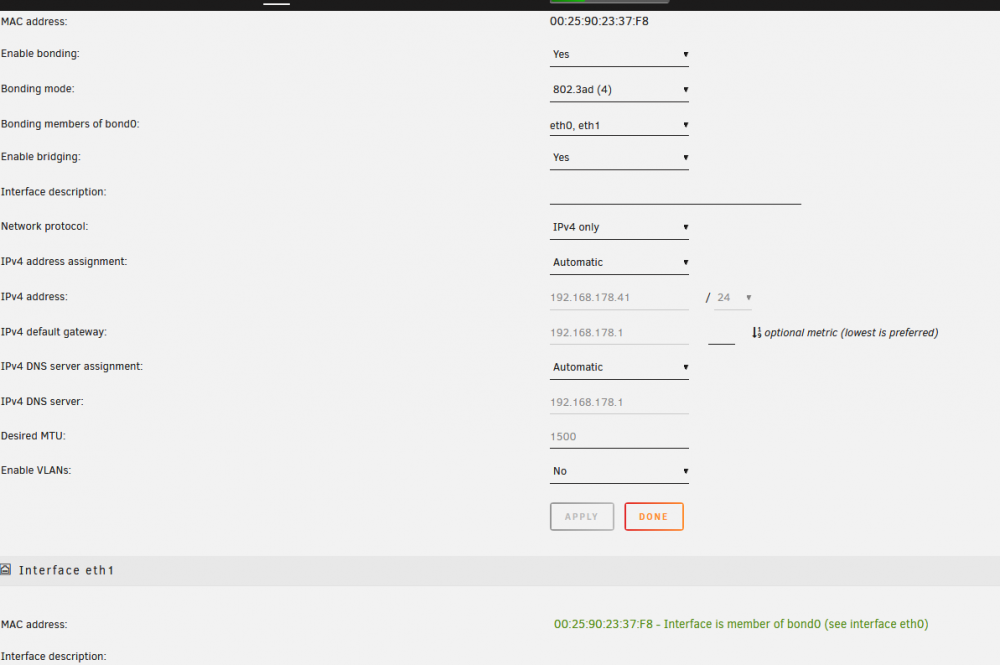Click the green eth1 bond0 member notice
Image resolution: width=1000 pixels, height=665 pixels.
pos(740,624)
